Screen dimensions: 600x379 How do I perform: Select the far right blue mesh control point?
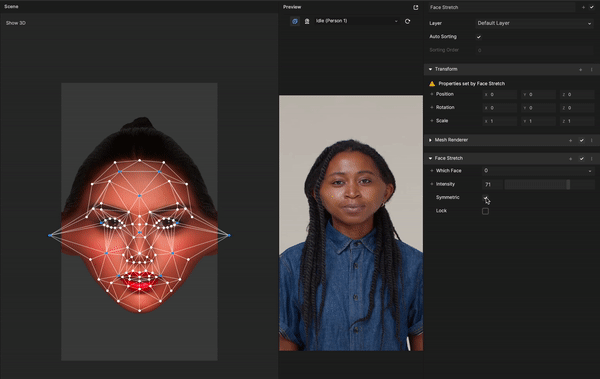click(229, 235)
